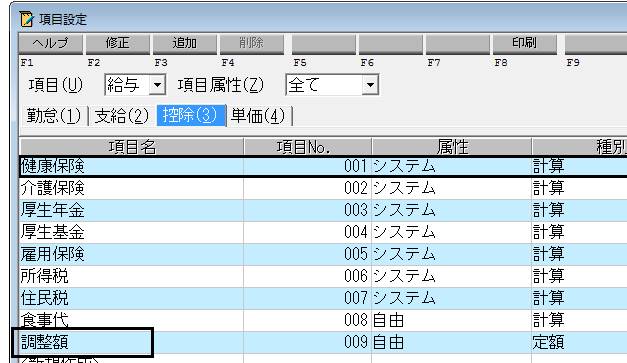Click the blank F7 function button
The height and width of the screenshot is (363, 627).
coord(458,44)
